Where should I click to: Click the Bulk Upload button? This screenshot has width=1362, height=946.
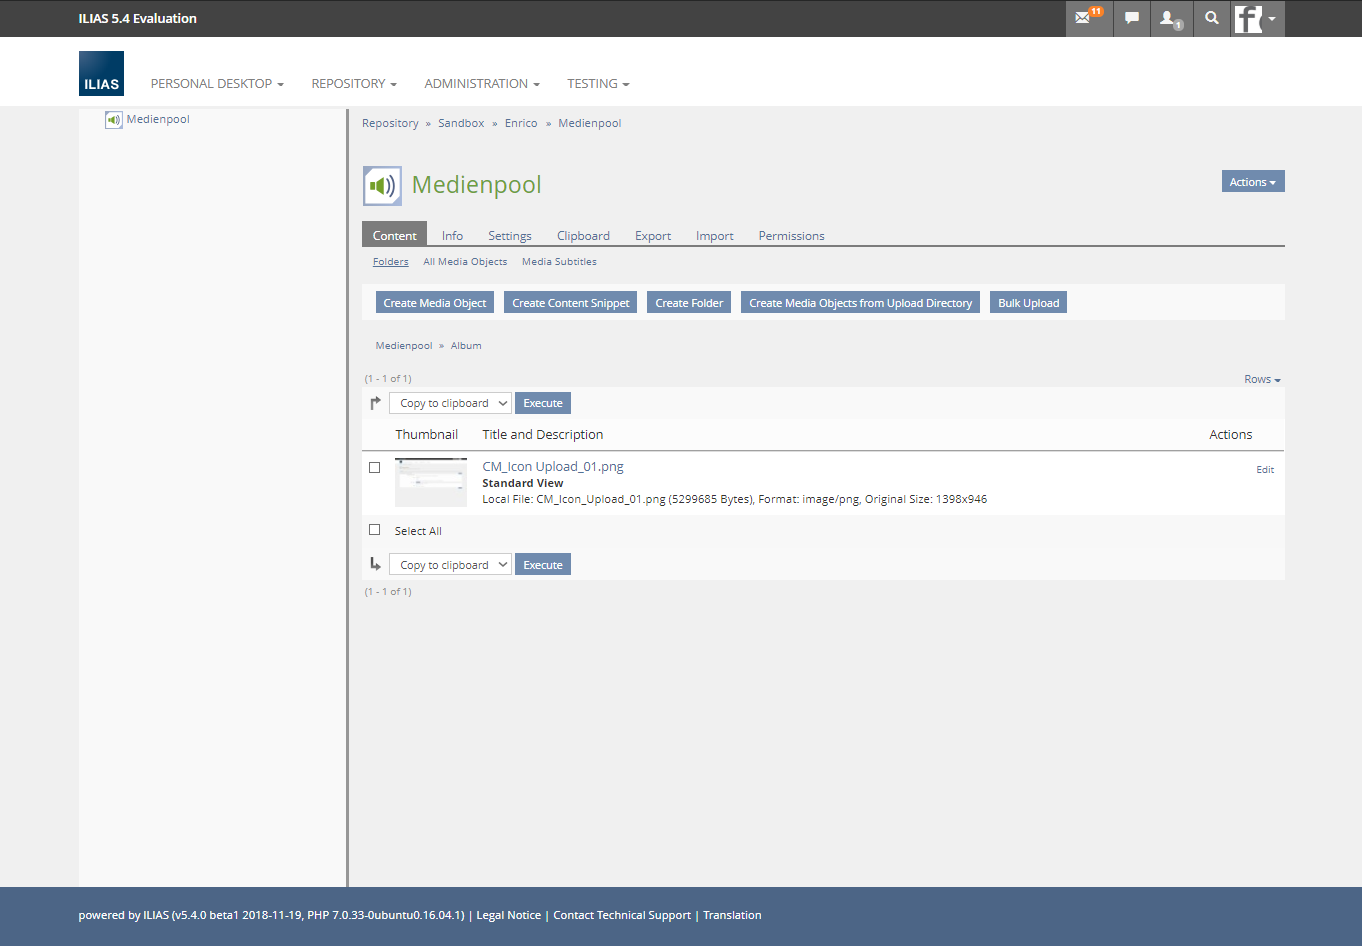point(1028,303)
